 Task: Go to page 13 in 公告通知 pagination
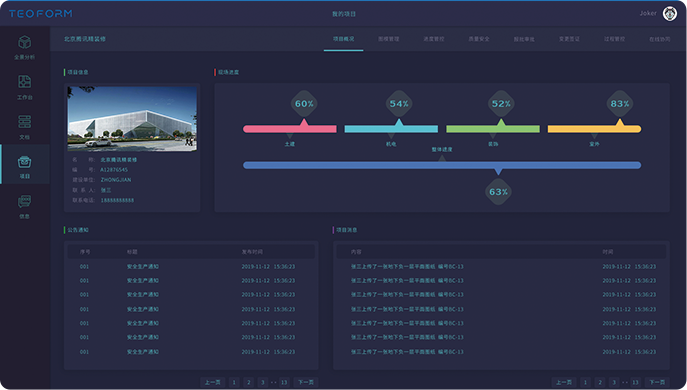point(284,382)
